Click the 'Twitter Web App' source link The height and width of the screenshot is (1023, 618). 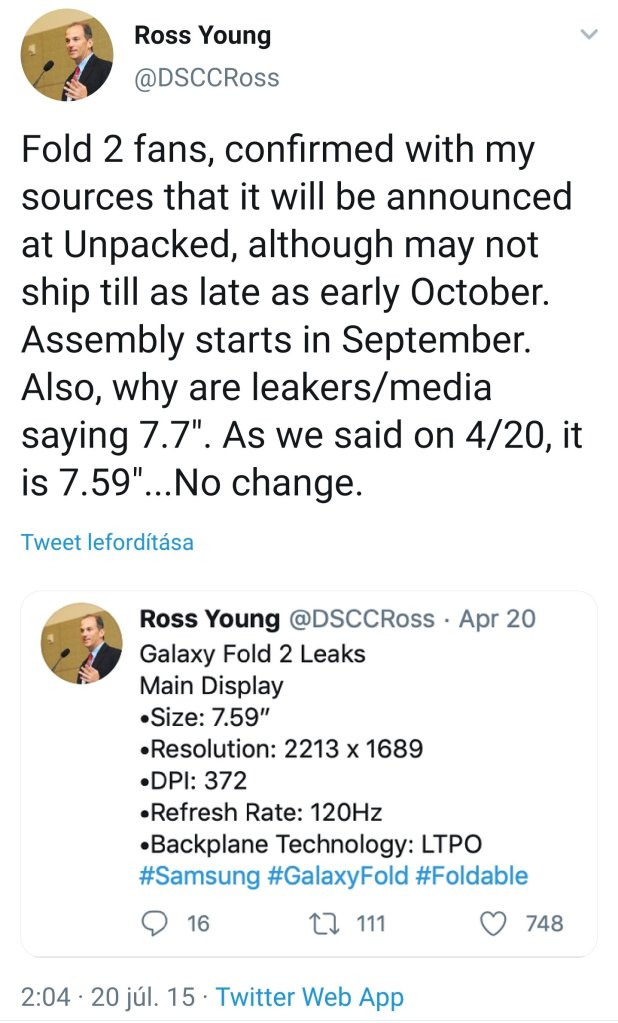coord(310,997)
